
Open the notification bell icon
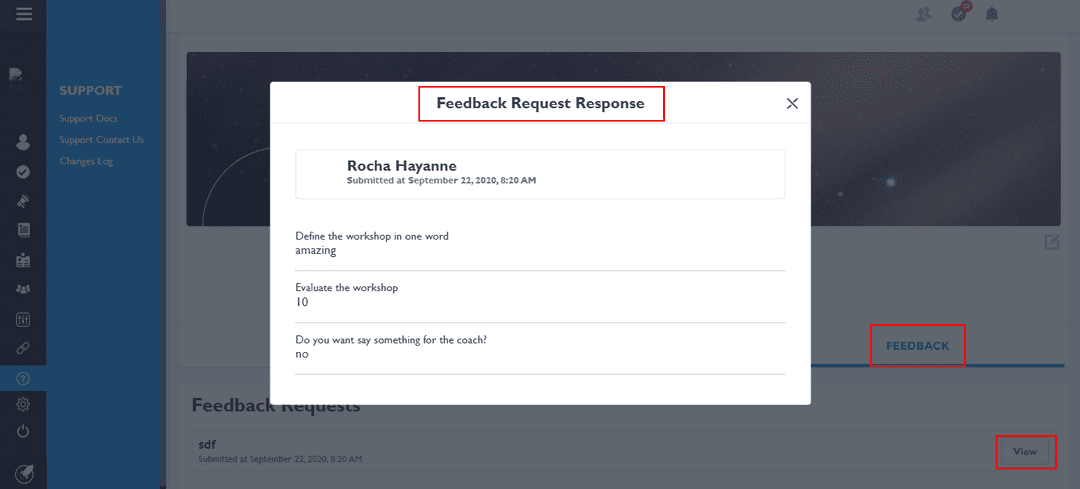(x=992, y=14)
